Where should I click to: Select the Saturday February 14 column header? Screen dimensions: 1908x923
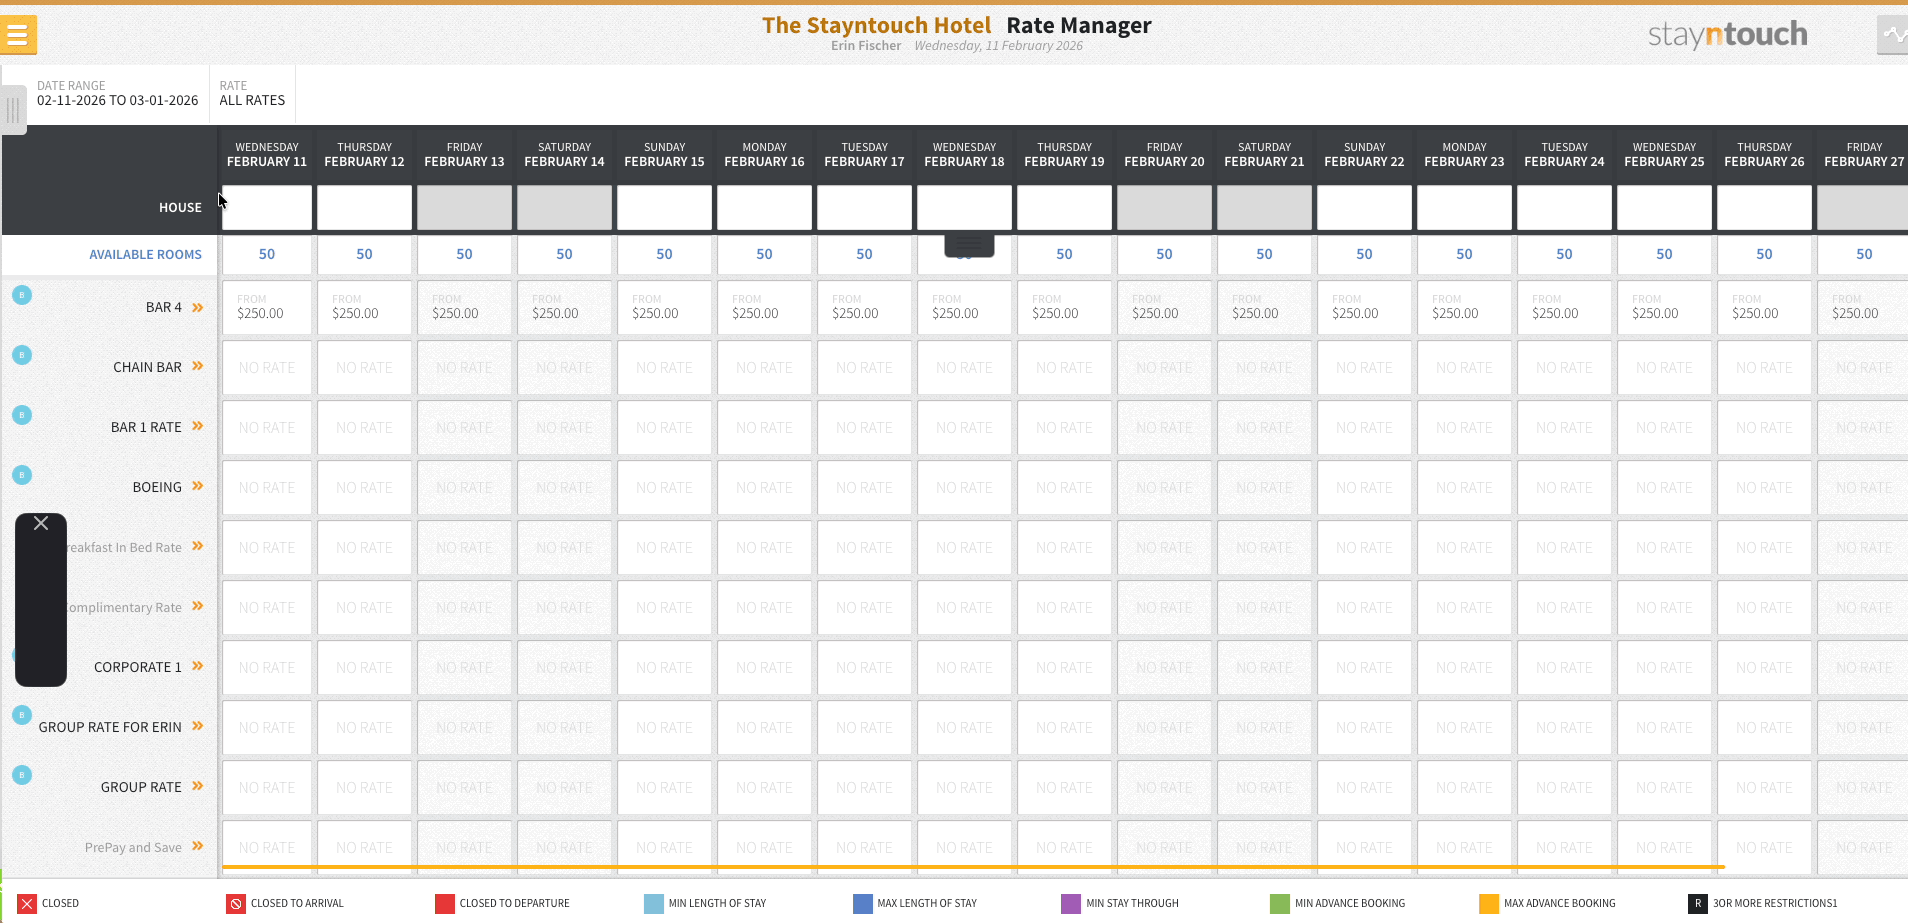click(564, 154)
